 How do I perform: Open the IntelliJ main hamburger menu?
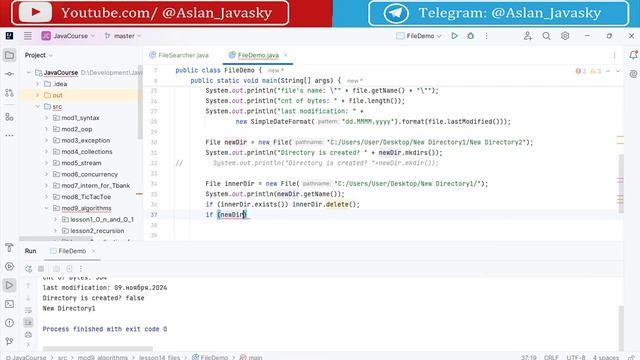click(28, 36)
